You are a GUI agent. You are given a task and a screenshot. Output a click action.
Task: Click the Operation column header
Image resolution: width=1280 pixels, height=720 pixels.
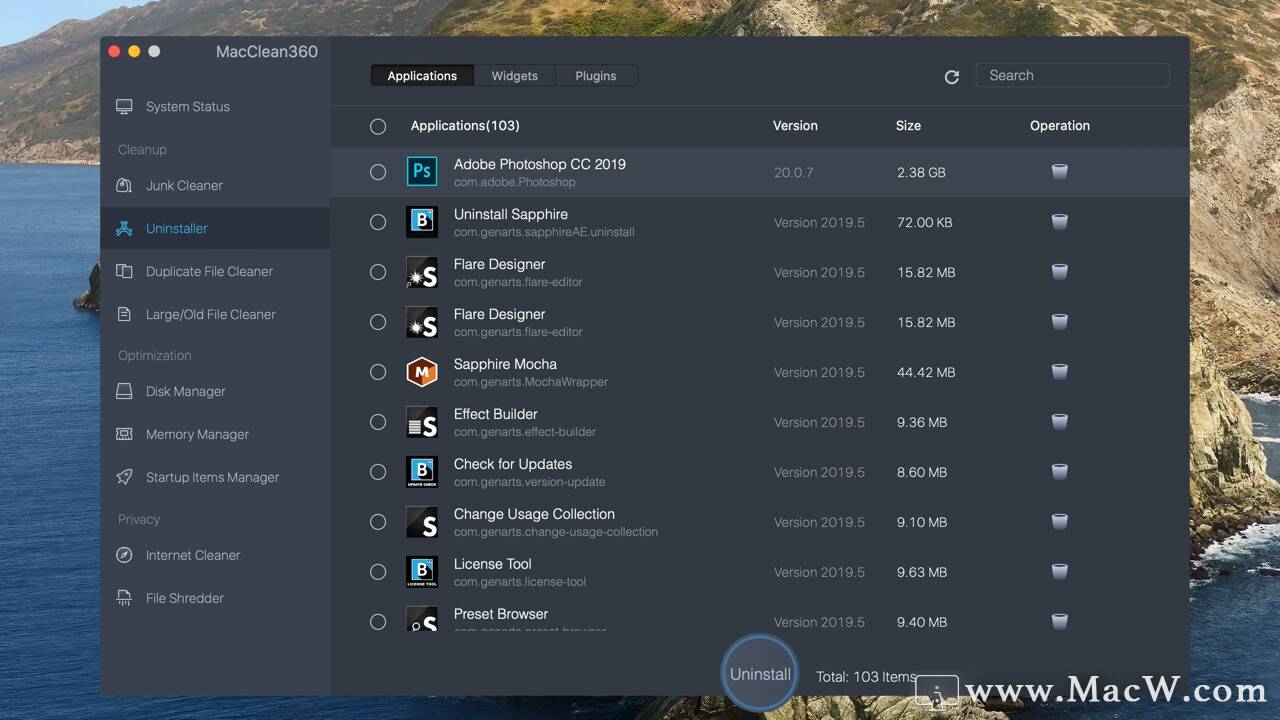(1060, 126)
